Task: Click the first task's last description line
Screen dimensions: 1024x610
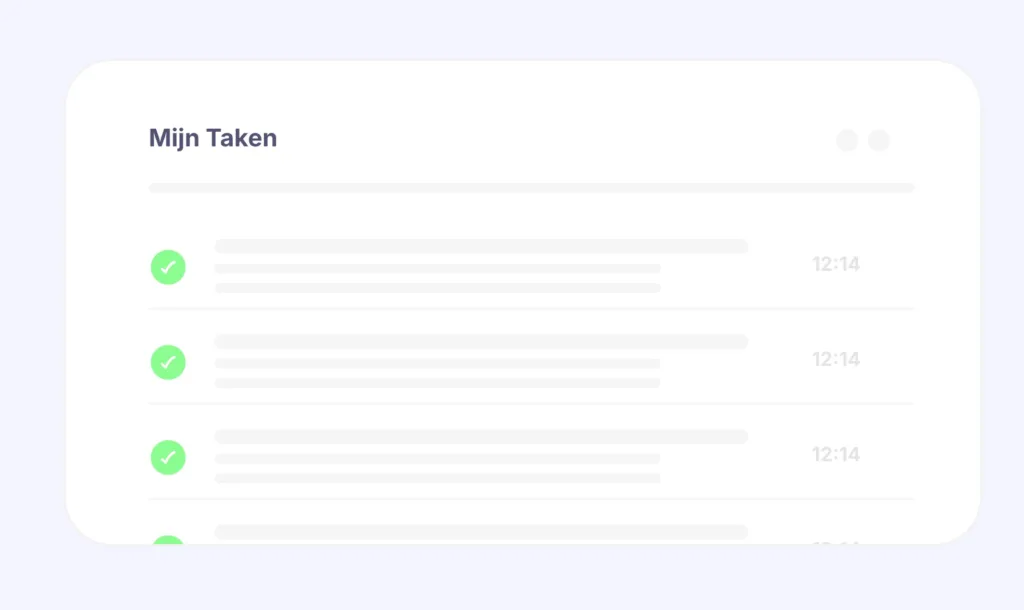Action: coord(437,288)
